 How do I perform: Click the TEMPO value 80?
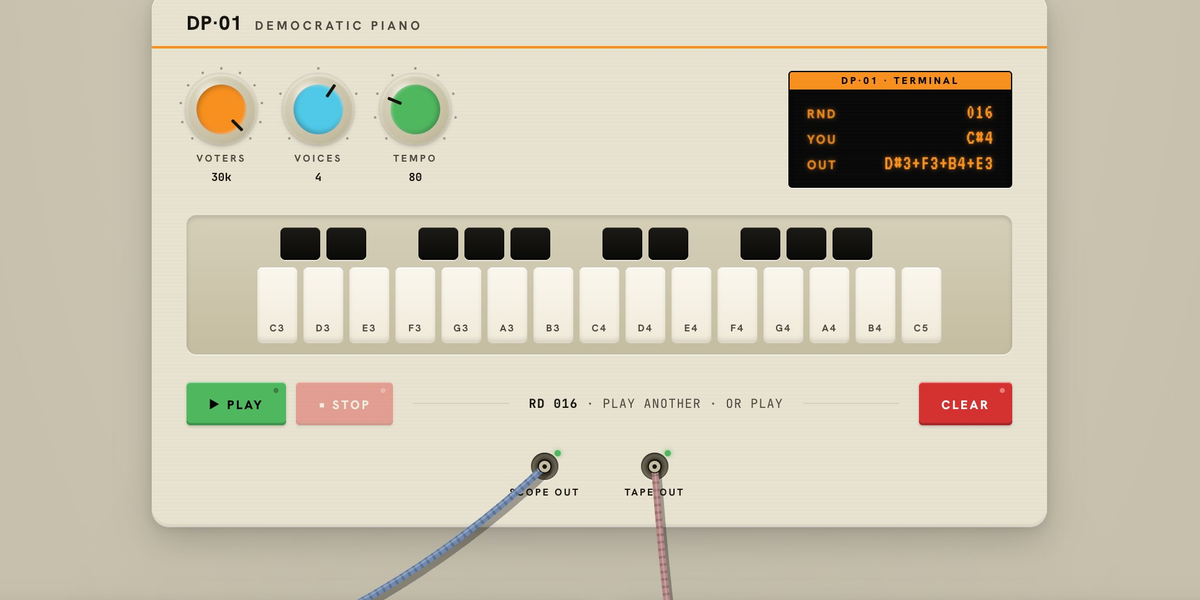pyautogui.click(x=415, y=177)
